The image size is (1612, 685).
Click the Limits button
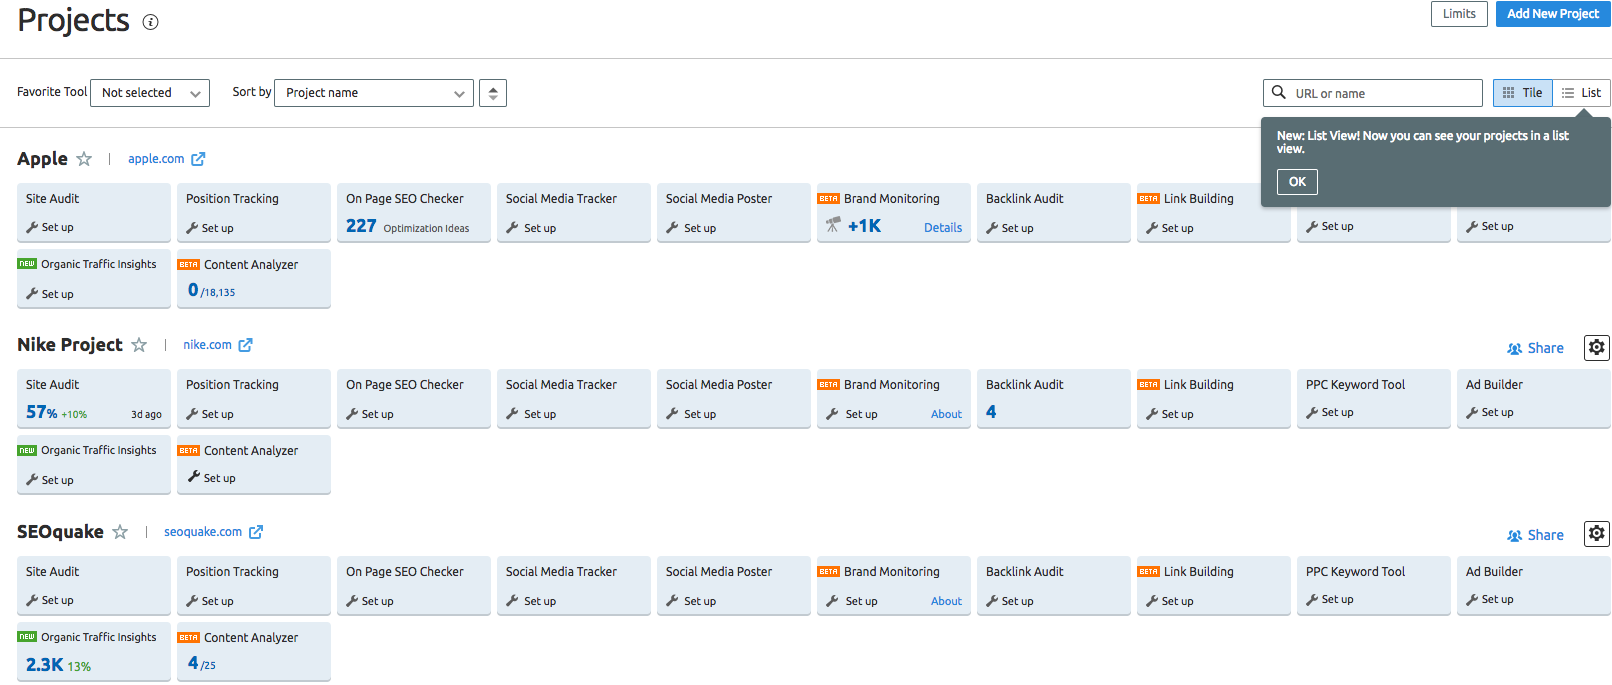pyautogui.click(x=1459, y=14)
